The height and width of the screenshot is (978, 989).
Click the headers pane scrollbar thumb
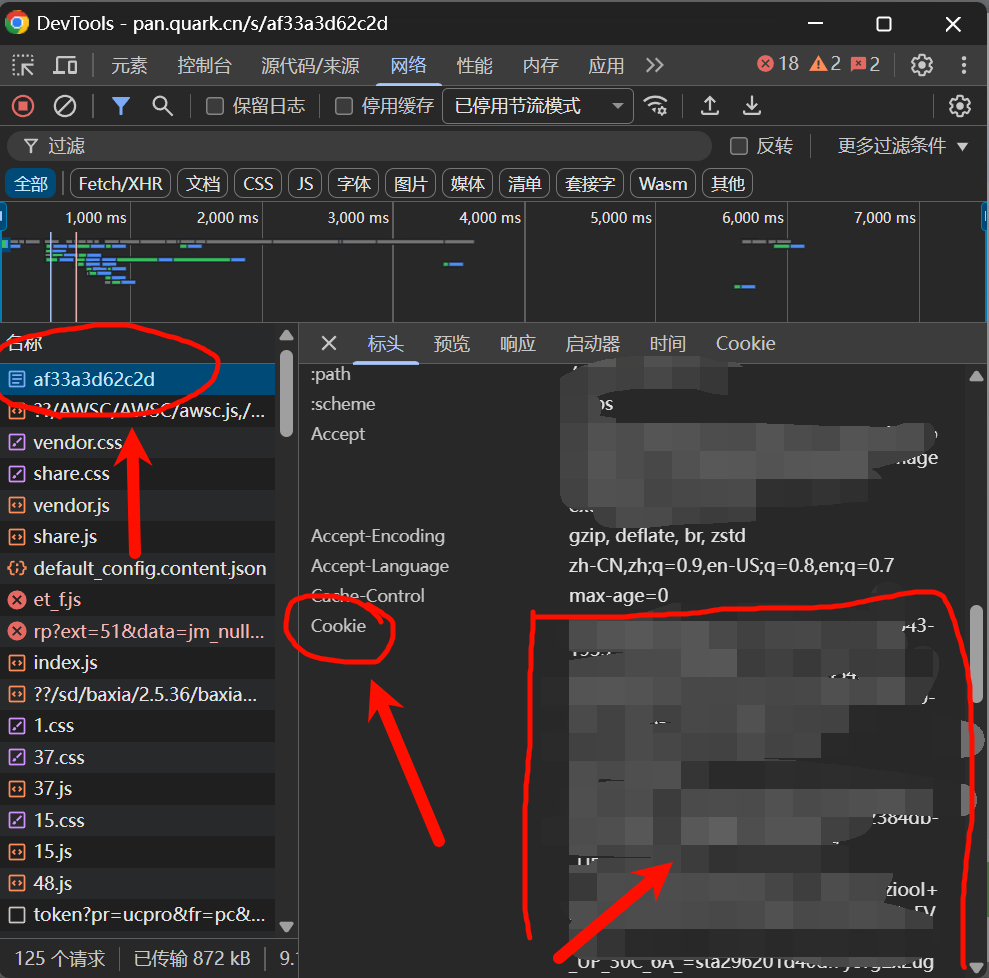click(x=976, y=654)
